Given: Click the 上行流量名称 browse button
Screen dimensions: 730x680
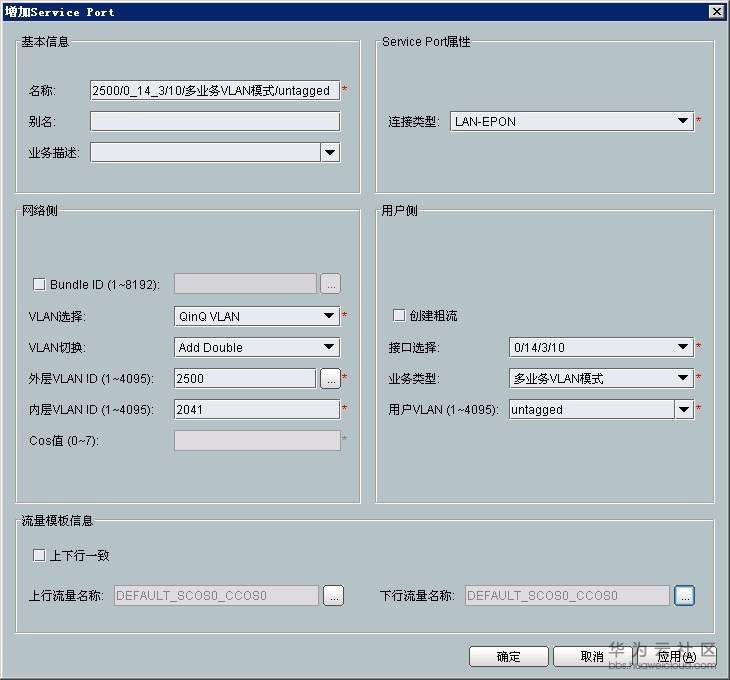Looking at the screenshot, I should (x=333, y=595).
